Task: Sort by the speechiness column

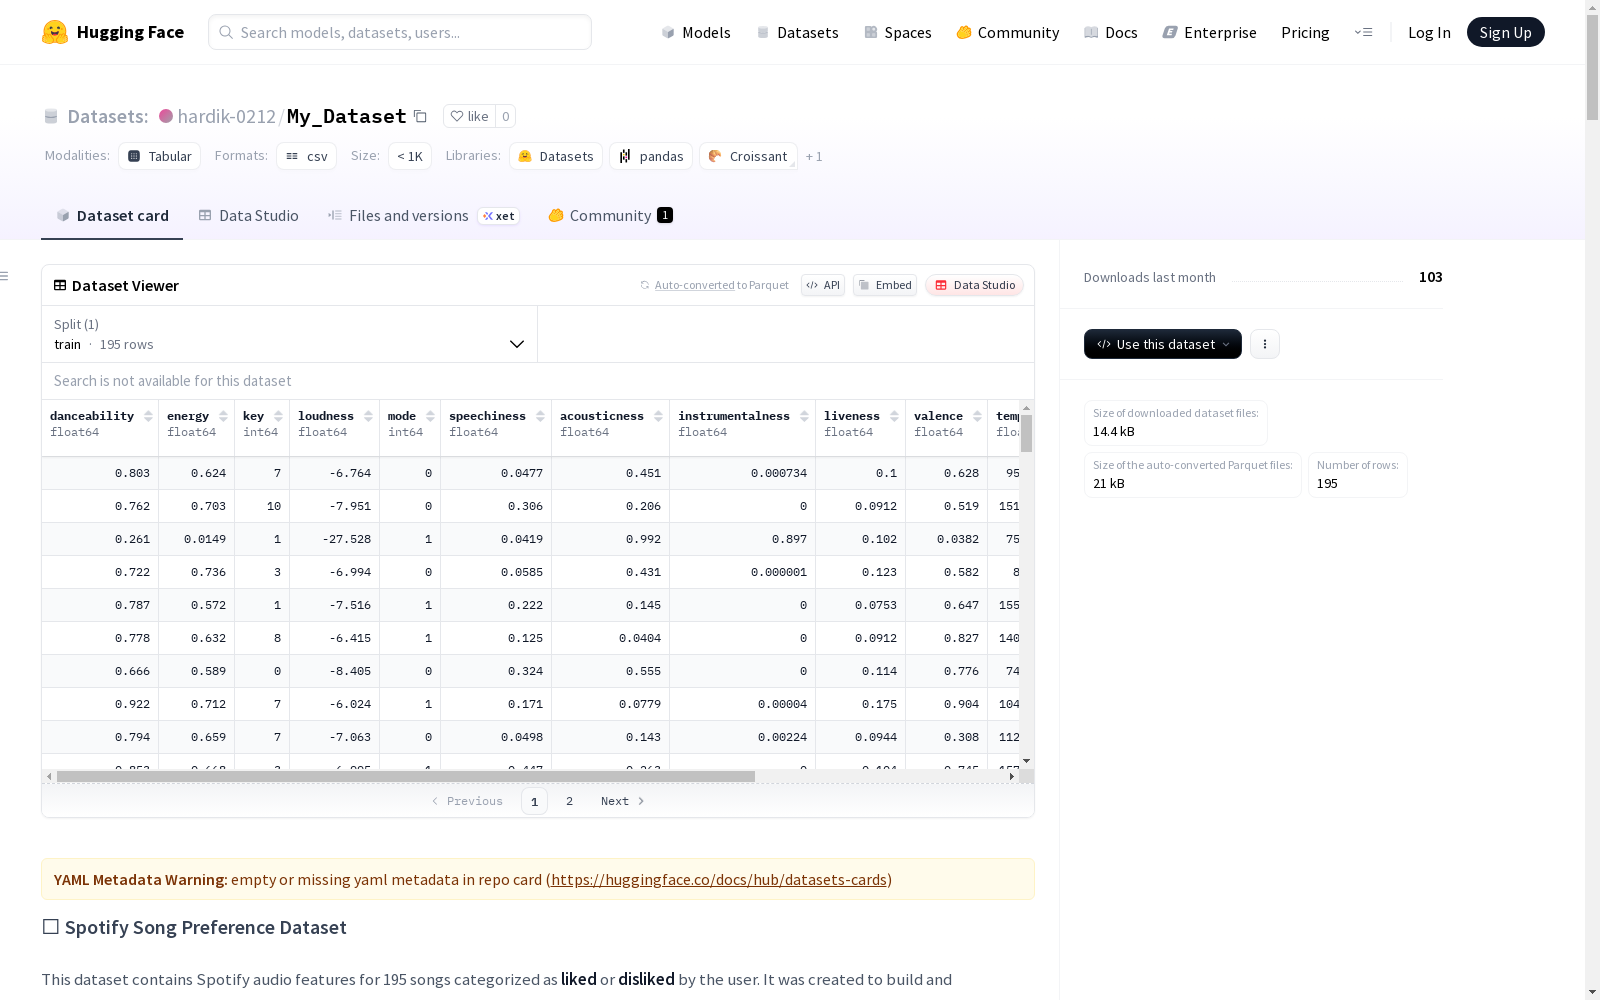Action: click(540, 416)
